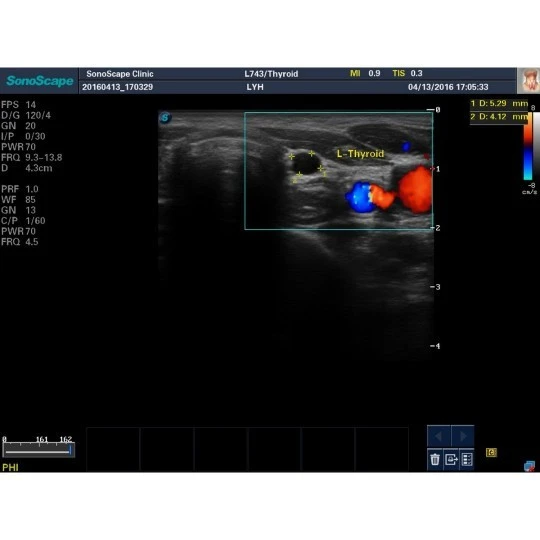Screen dimensions: 540x540
Task: Go to previous thumbnail page arrow
Action: [x=439, y=436]
